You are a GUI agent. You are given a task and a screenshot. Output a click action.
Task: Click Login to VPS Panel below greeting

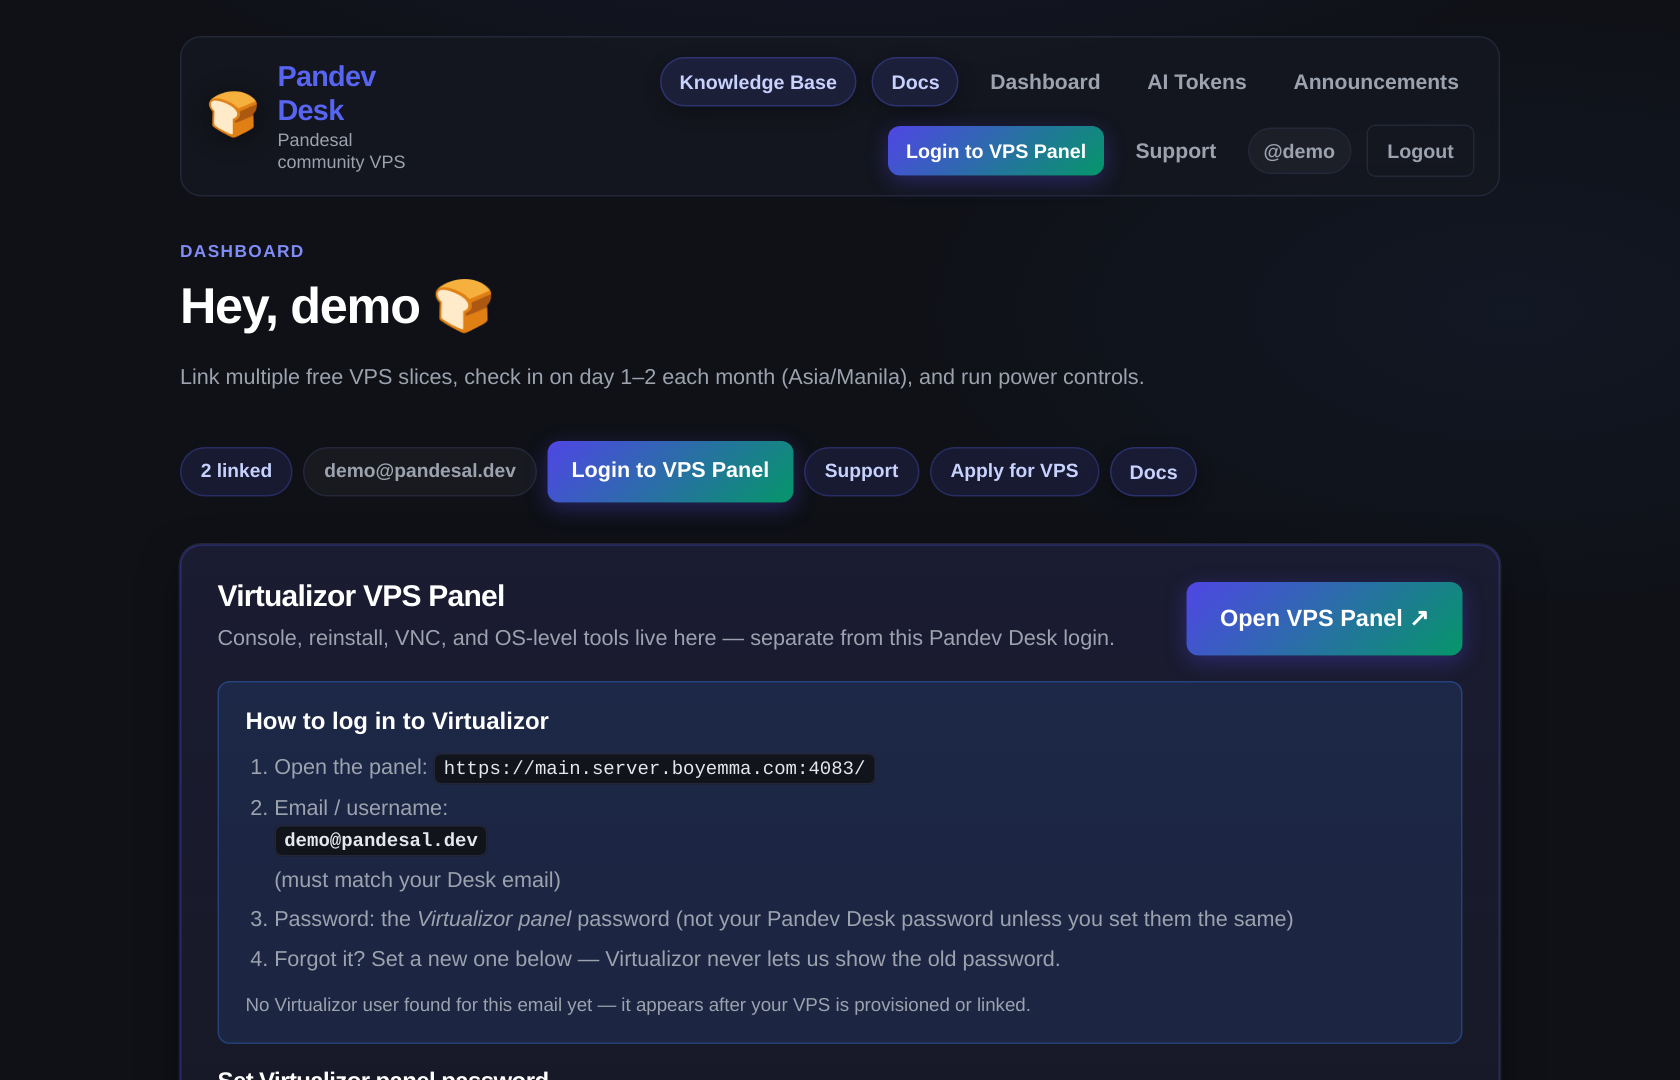[x=670, y=471]
